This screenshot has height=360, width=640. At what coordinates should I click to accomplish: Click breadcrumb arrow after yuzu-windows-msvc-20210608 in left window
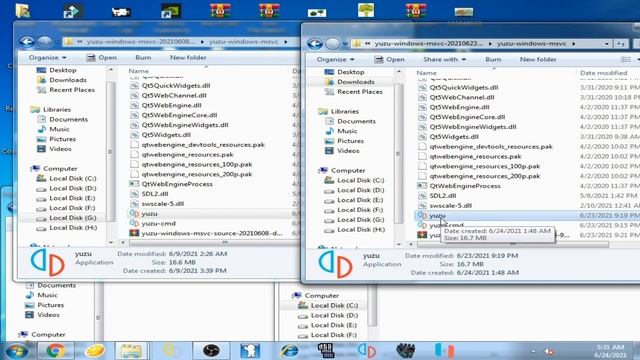coord(202,42)
